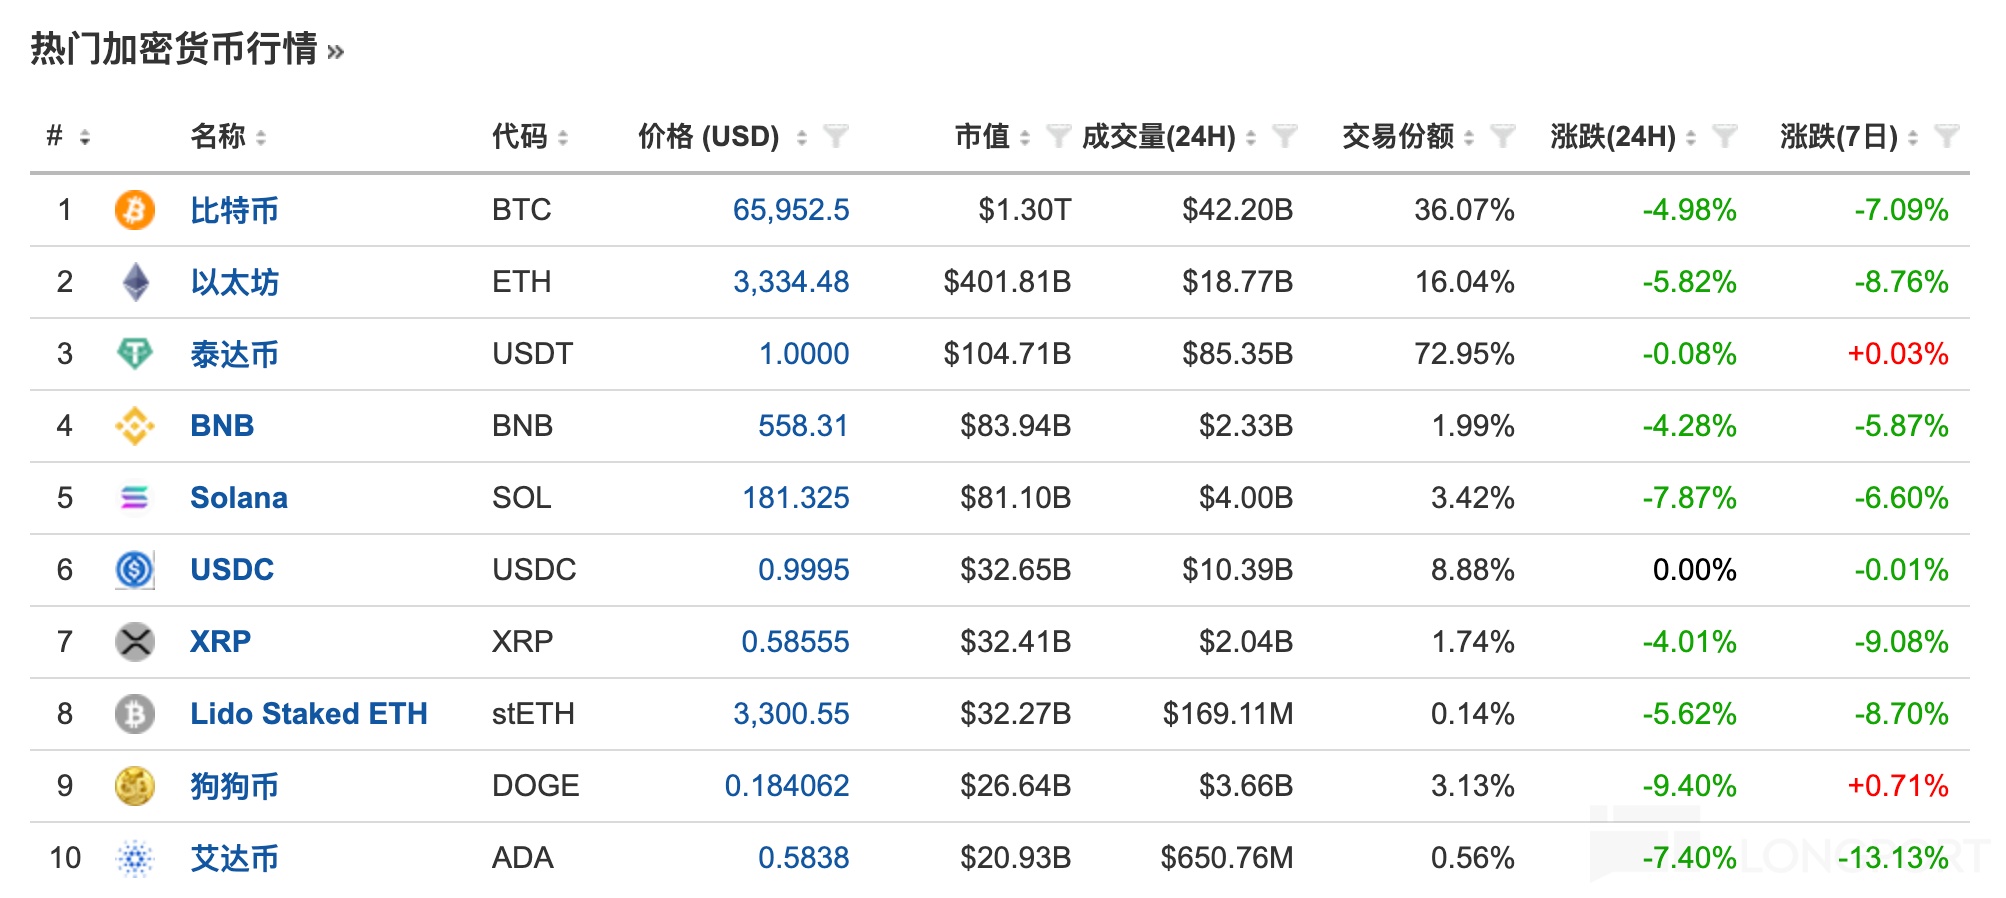The image size is (2006, 898).
Task: Click the Ethereum diamond logo icon
Action: click(x=135, y=282)
